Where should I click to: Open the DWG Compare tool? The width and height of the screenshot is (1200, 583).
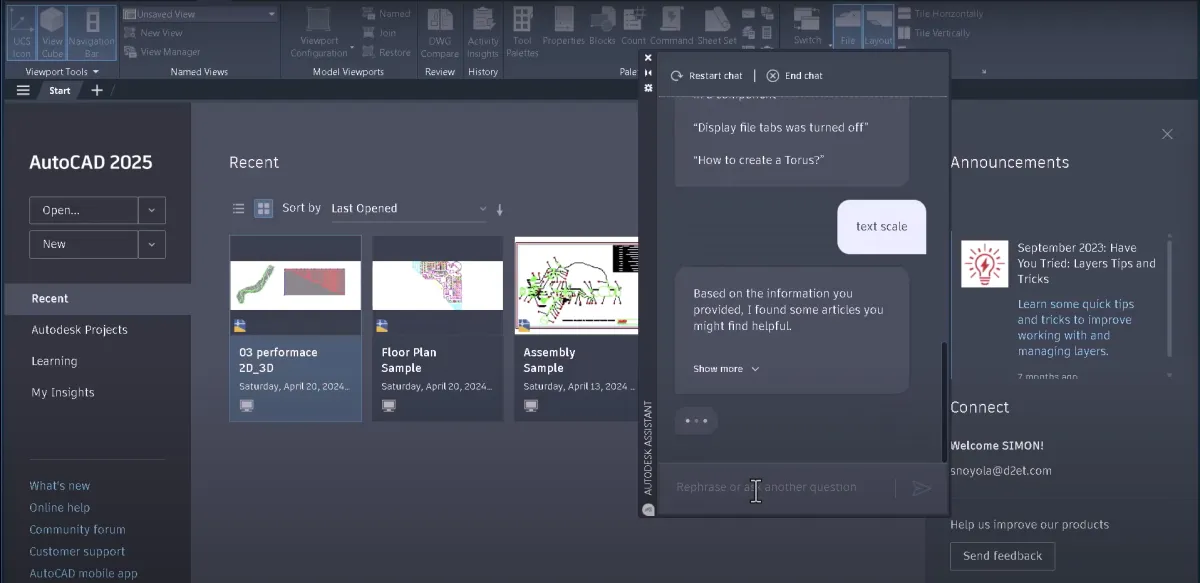point(440,33)
